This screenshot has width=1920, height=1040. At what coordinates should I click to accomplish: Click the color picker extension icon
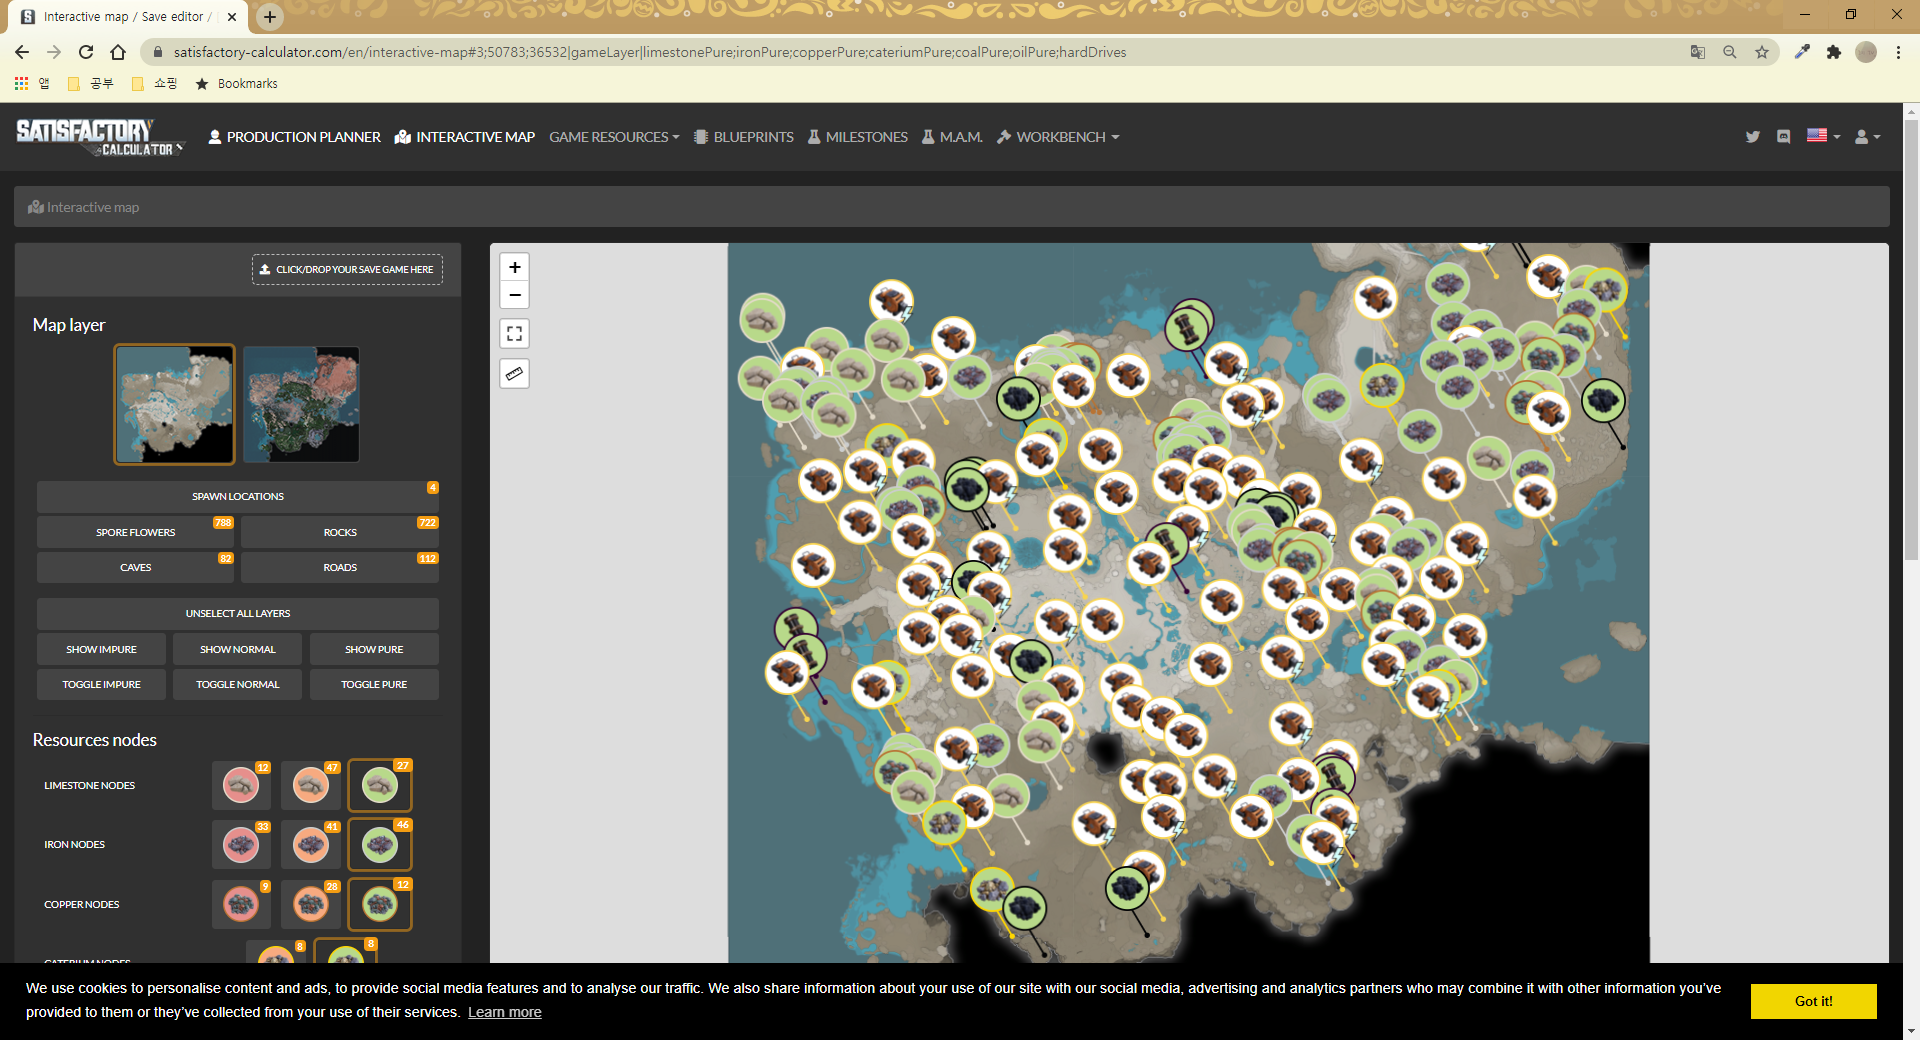(1802, 52)
